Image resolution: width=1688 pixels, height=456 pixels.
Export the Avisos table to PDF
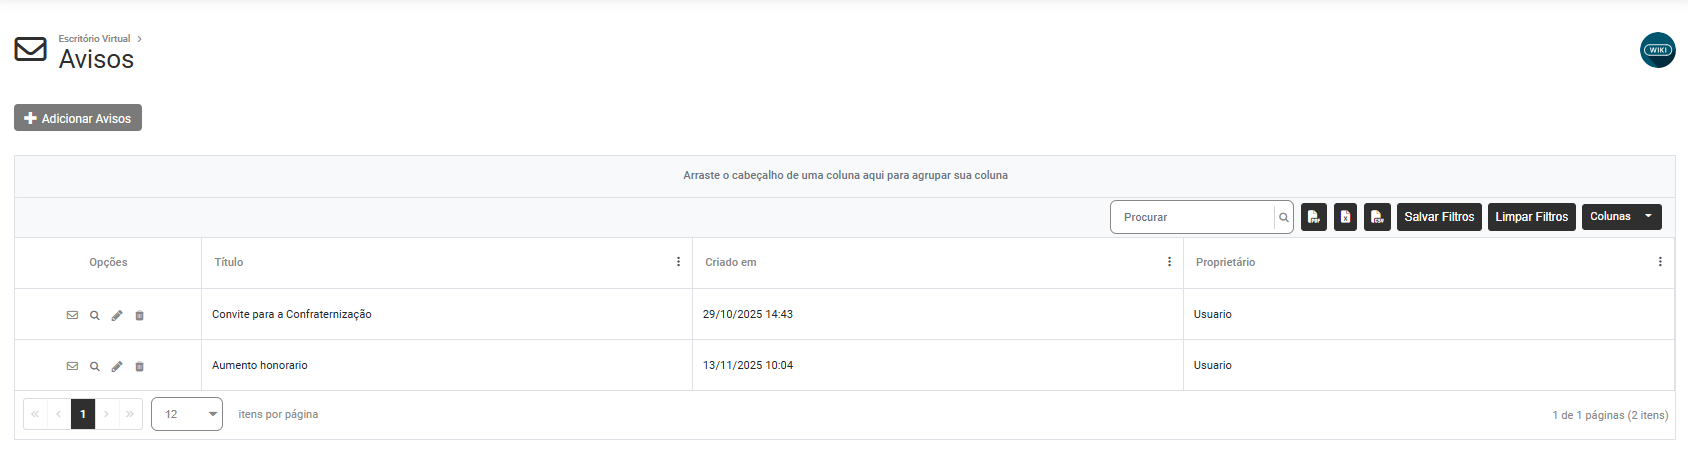[x=1314, y=217]
